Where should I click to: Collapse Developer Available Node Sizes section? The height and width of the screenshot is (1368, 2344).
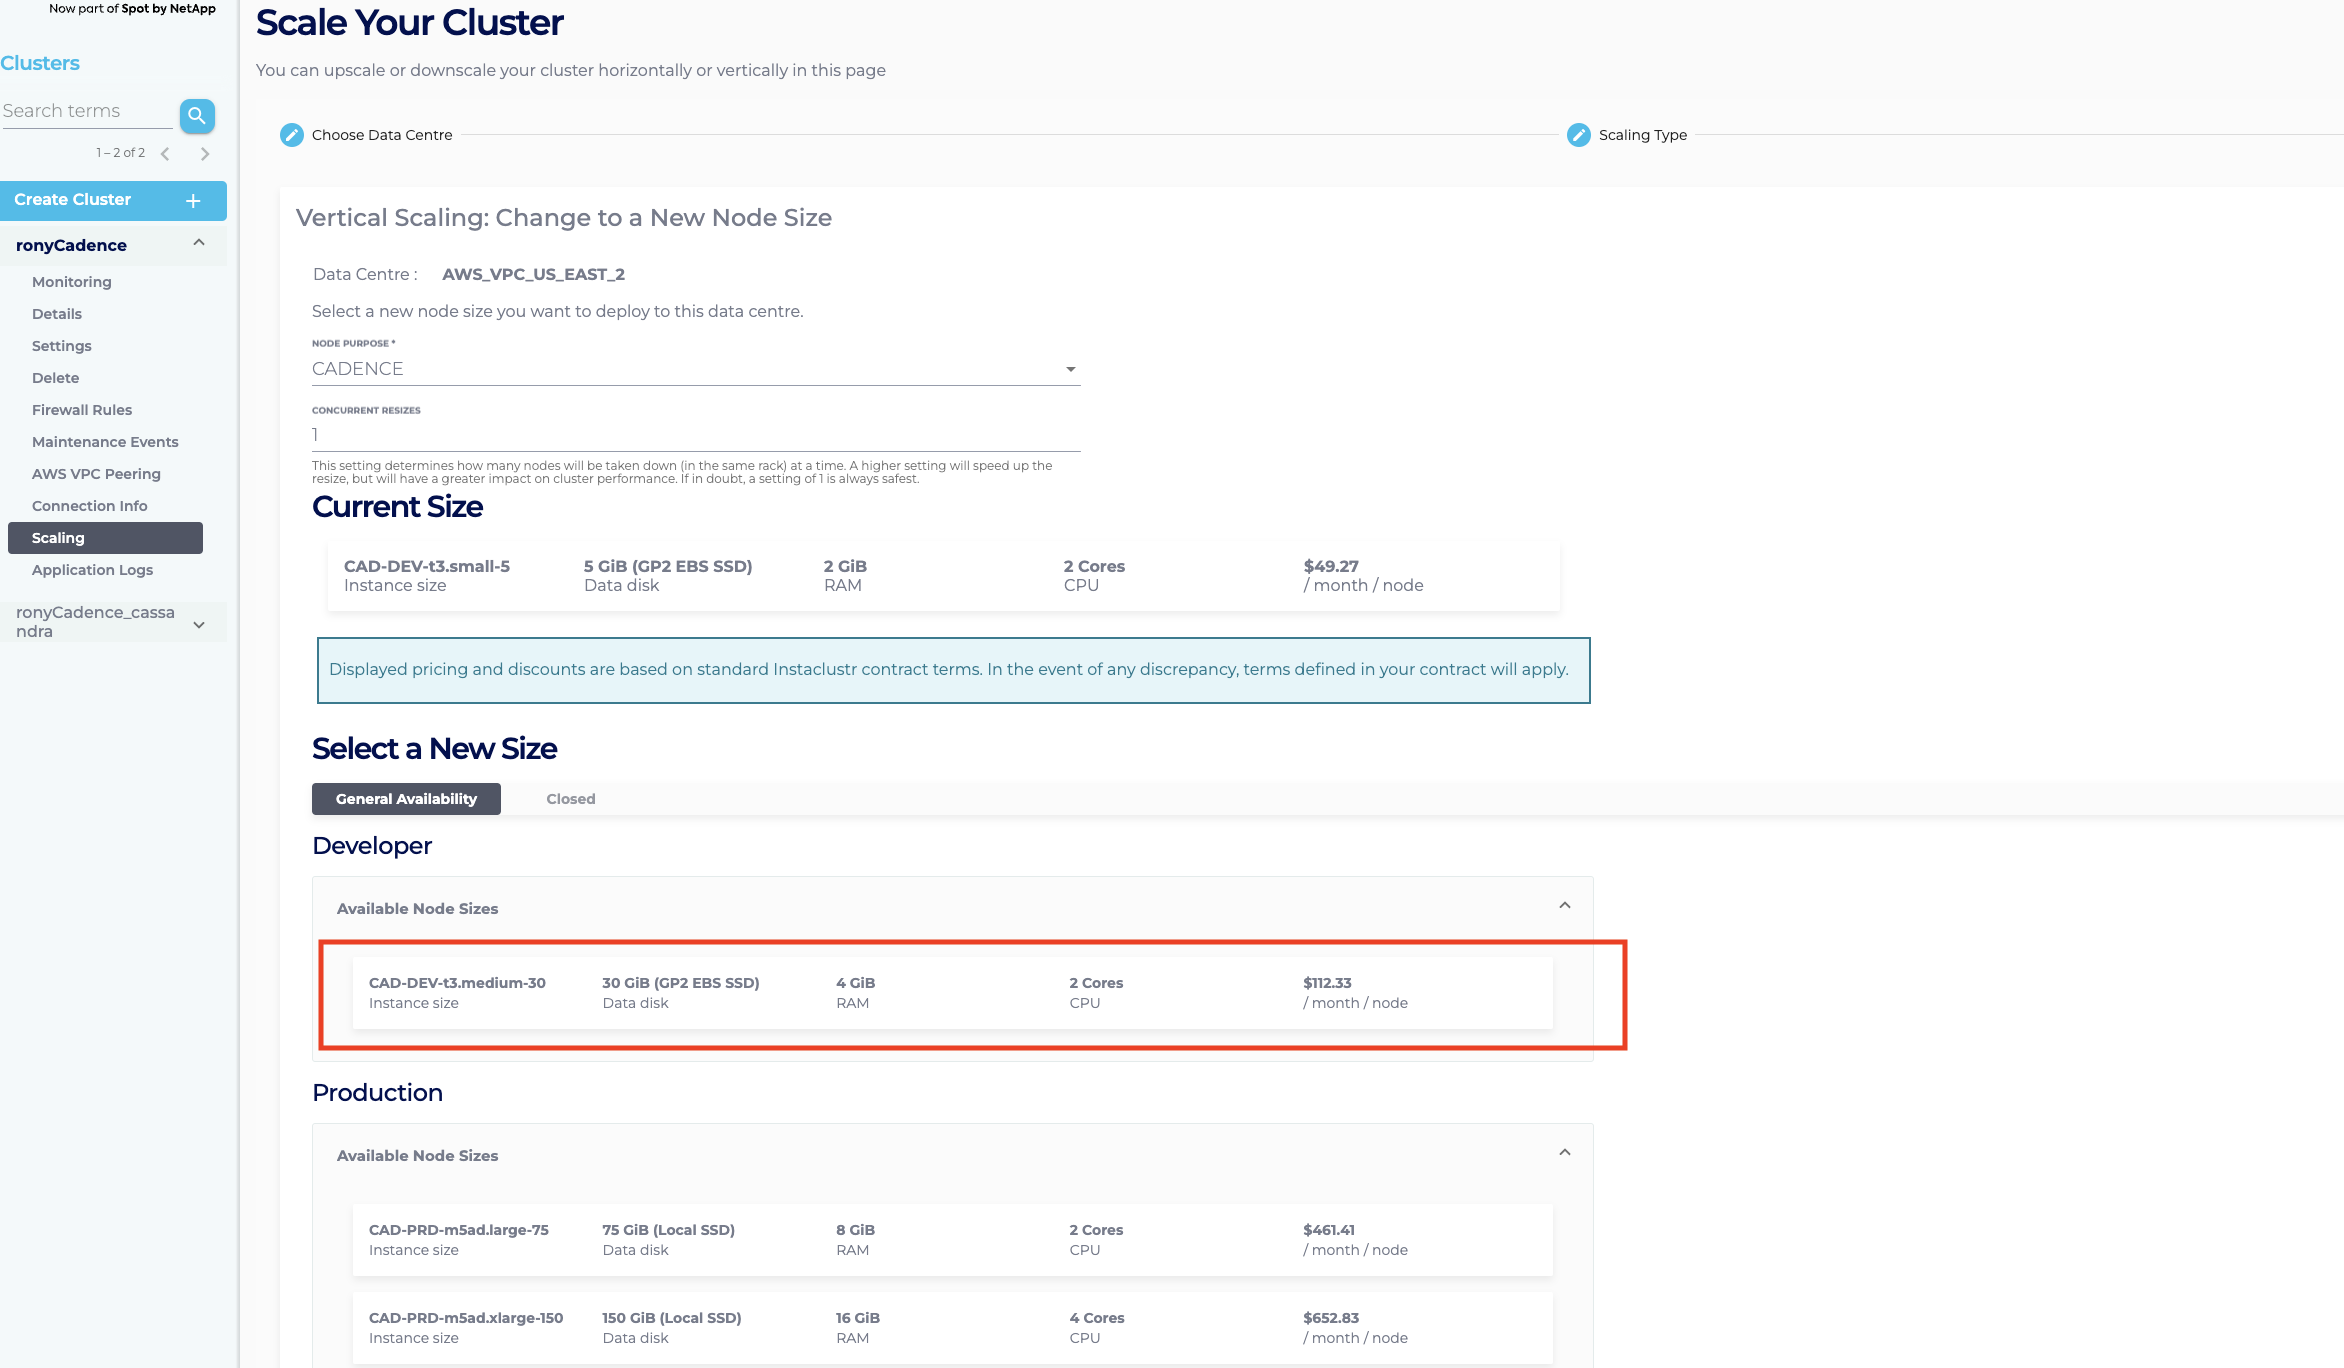(1564, 906)
